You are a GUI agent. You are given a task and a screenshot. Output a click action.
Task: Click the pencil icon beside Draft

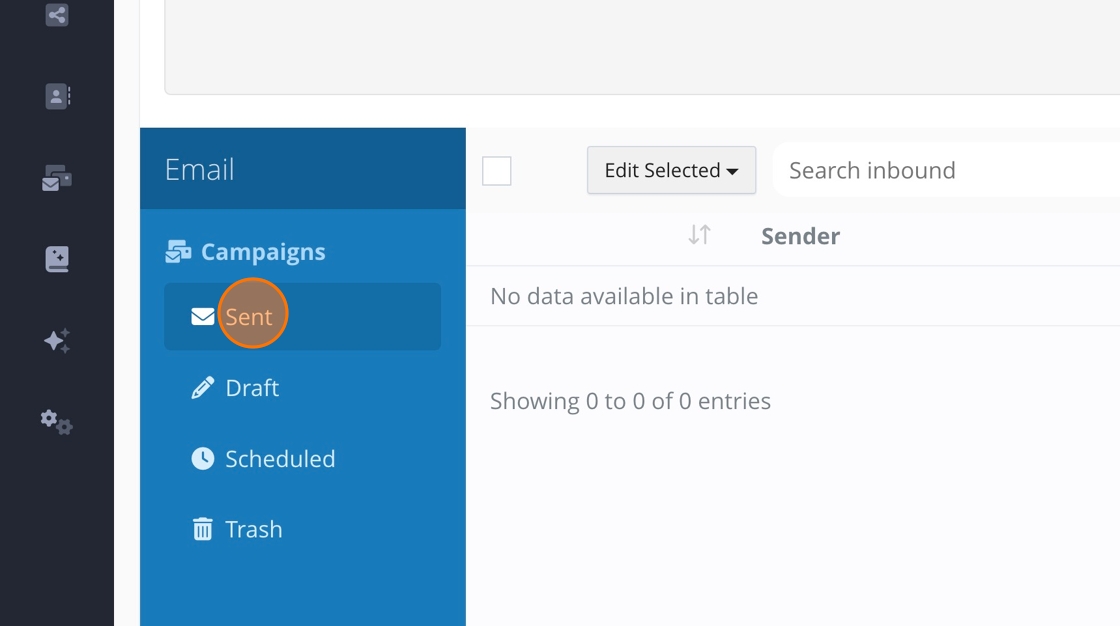tap(203, 388)
